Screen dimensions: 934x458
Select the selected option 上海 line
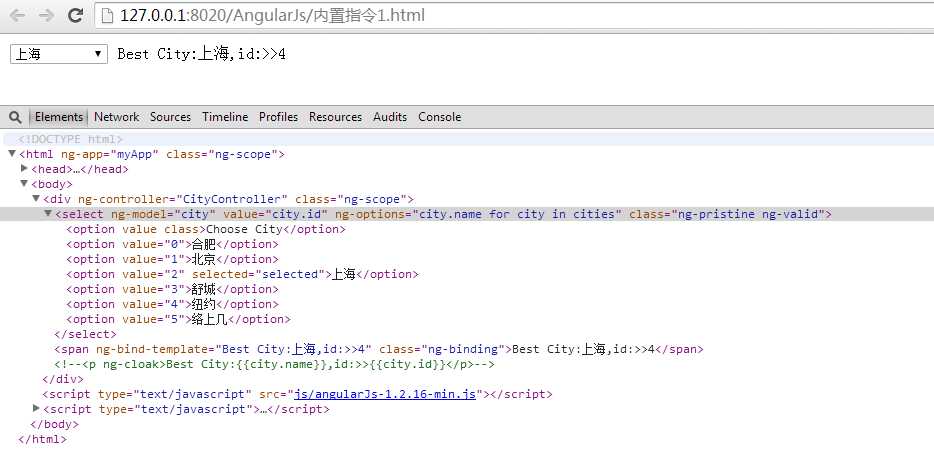point(242,274)
